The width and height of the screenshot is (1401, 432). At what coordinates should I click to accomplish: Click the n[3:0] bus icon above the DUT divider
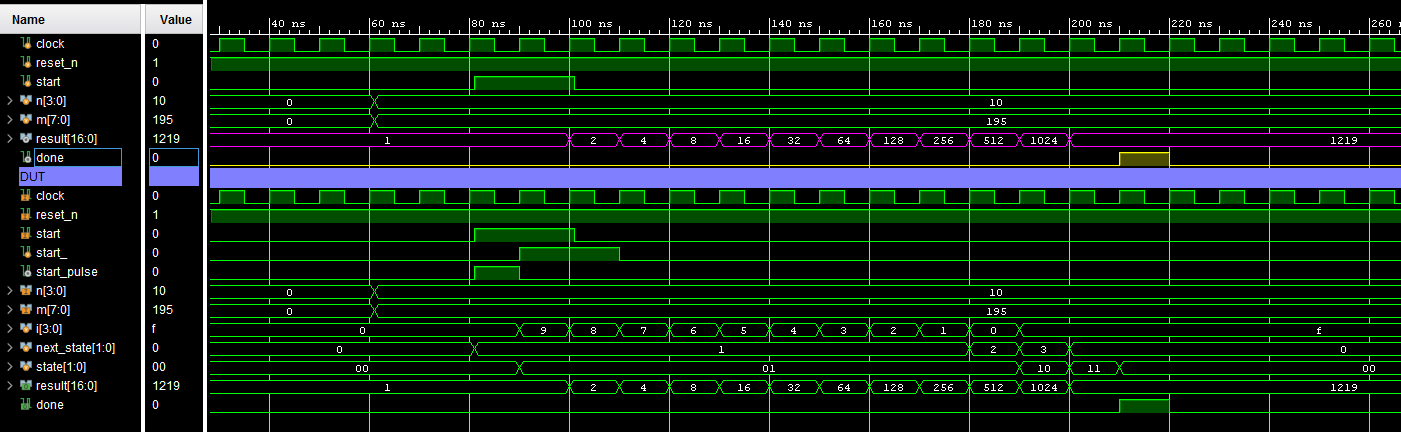26,101
